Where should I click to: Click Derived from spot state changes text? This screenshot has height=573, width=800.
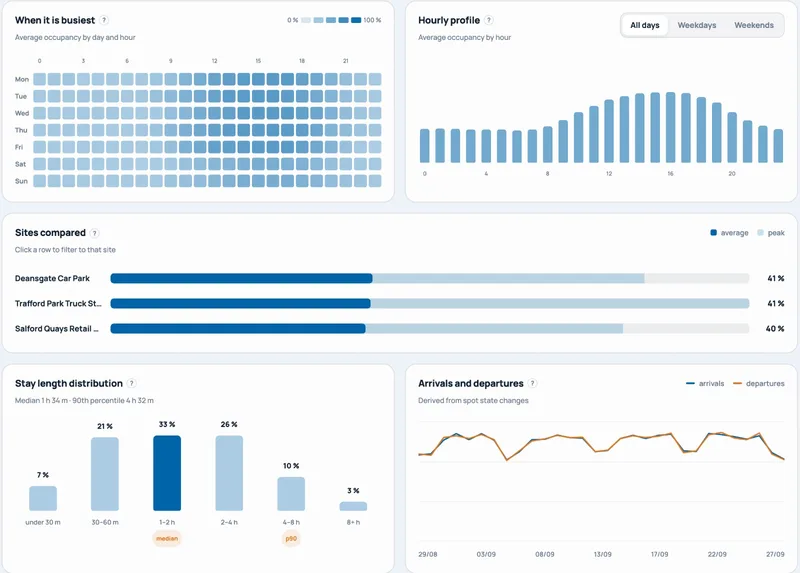473,401
